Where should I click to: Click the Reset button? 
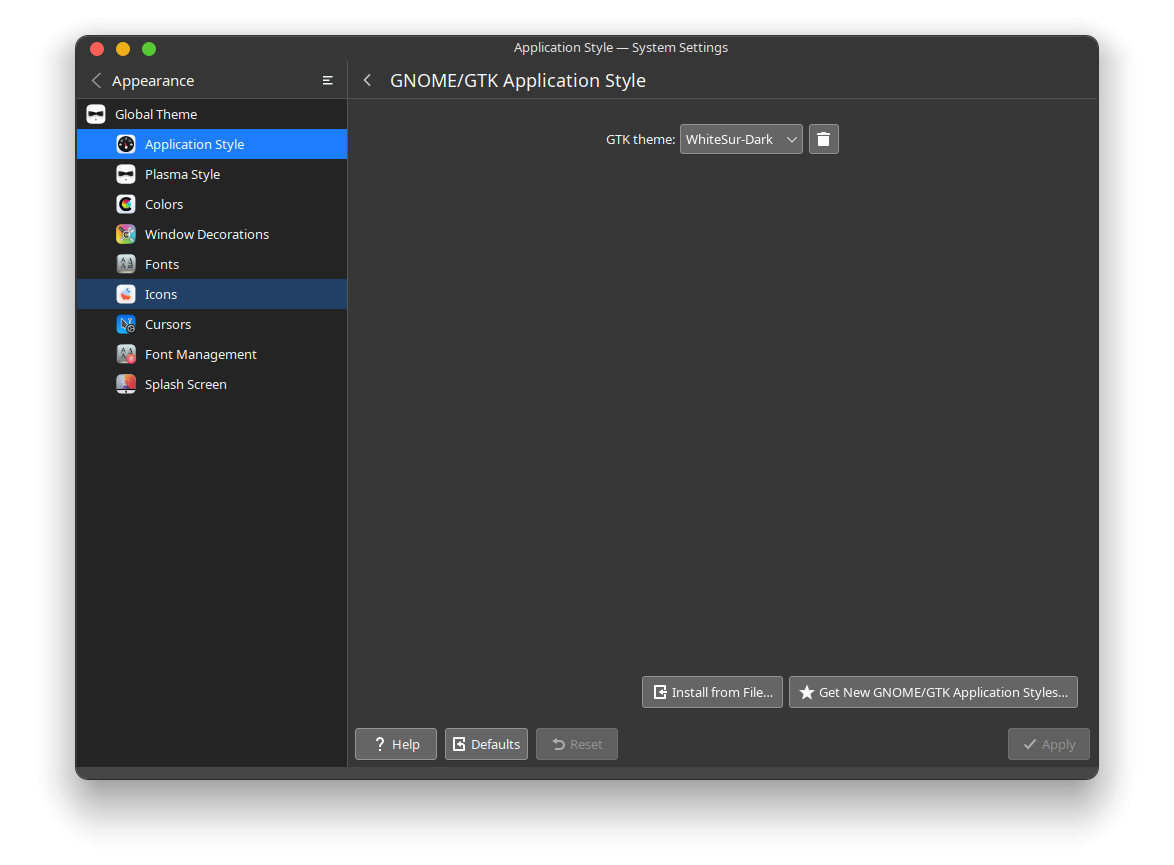click(x=577, y=744)
